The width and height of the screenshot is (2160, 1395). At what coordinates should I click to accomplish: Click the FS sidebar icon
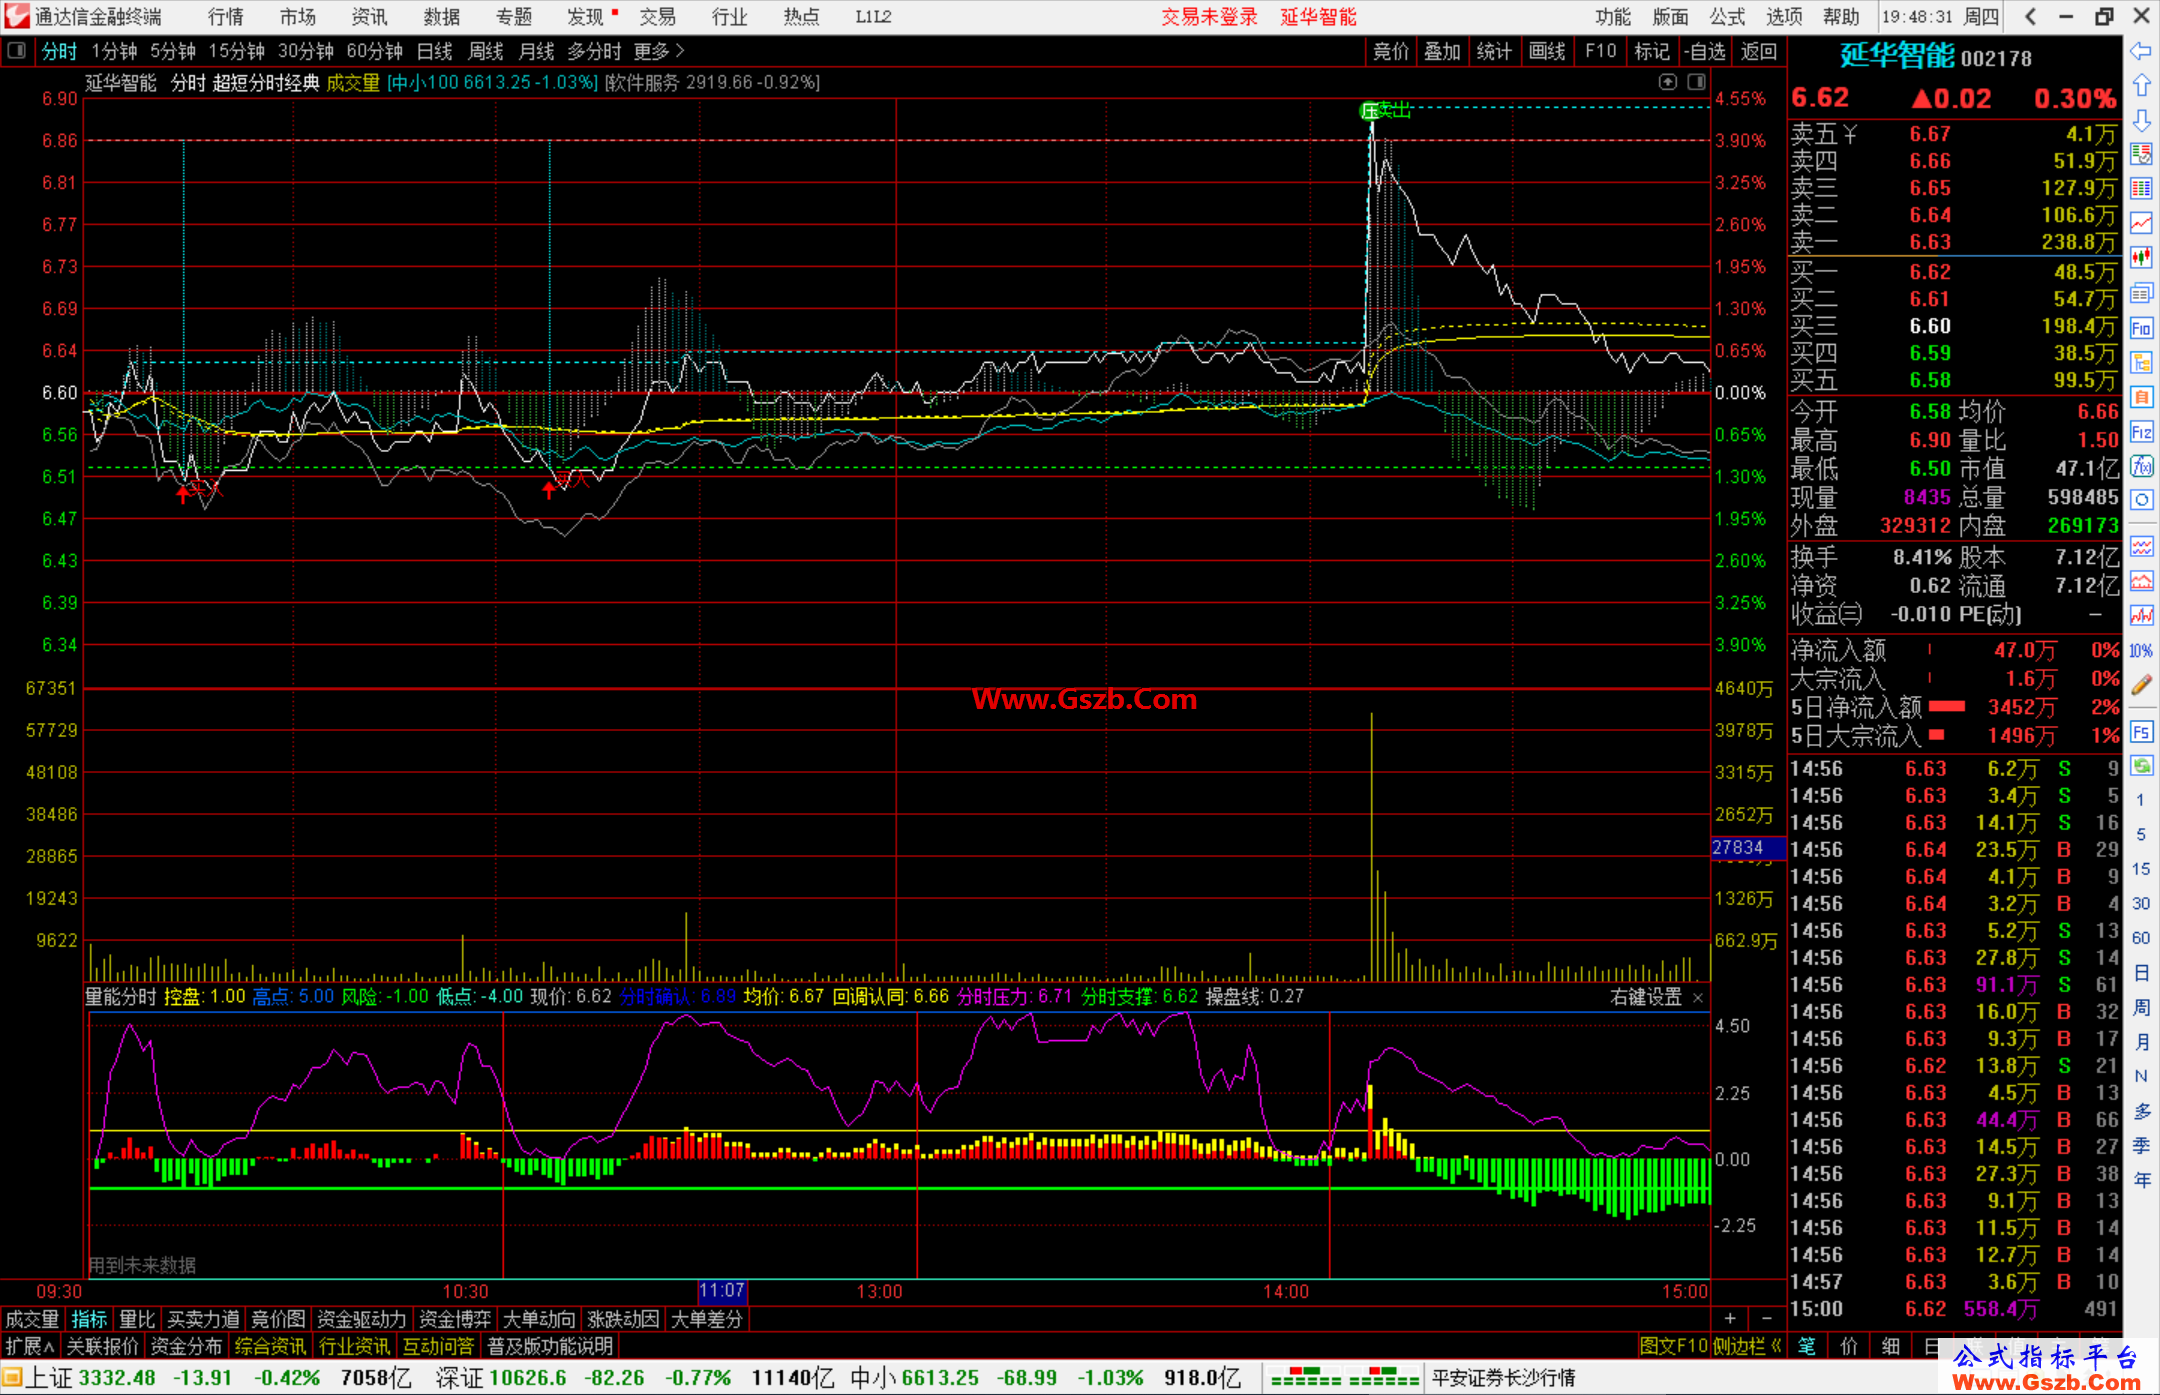[2141, 732]
